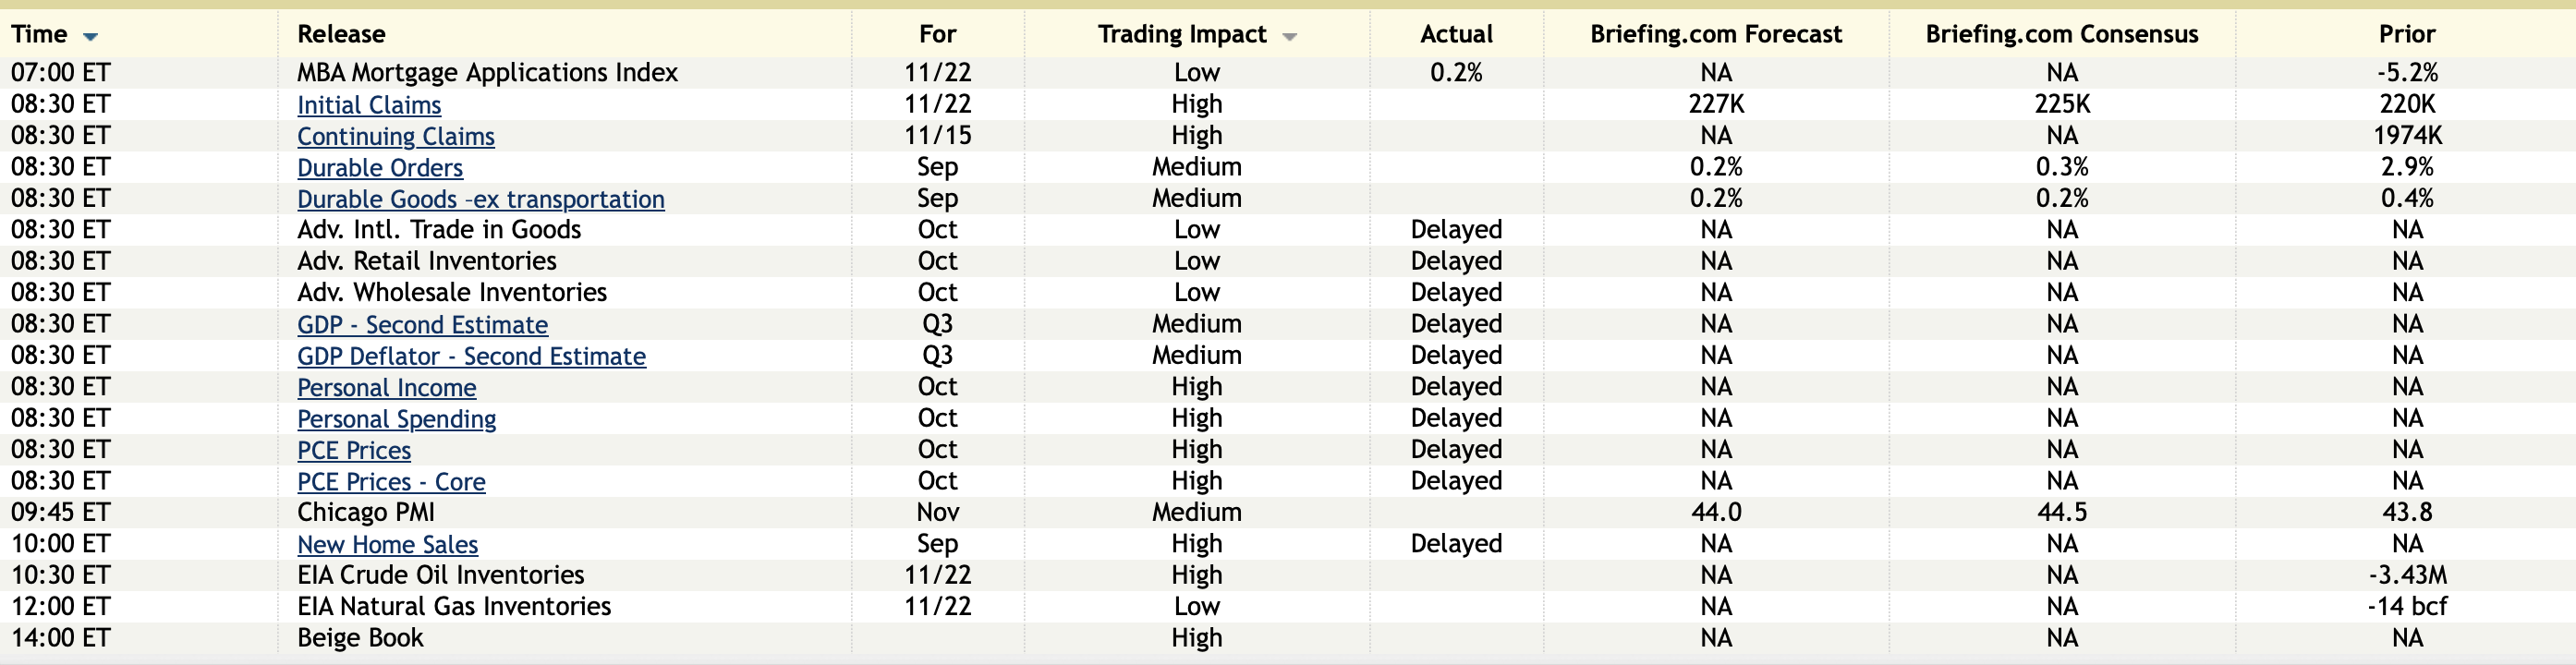Select the Prior column header
This screenshot has height=665, width=2576.
coord(2407,34)
